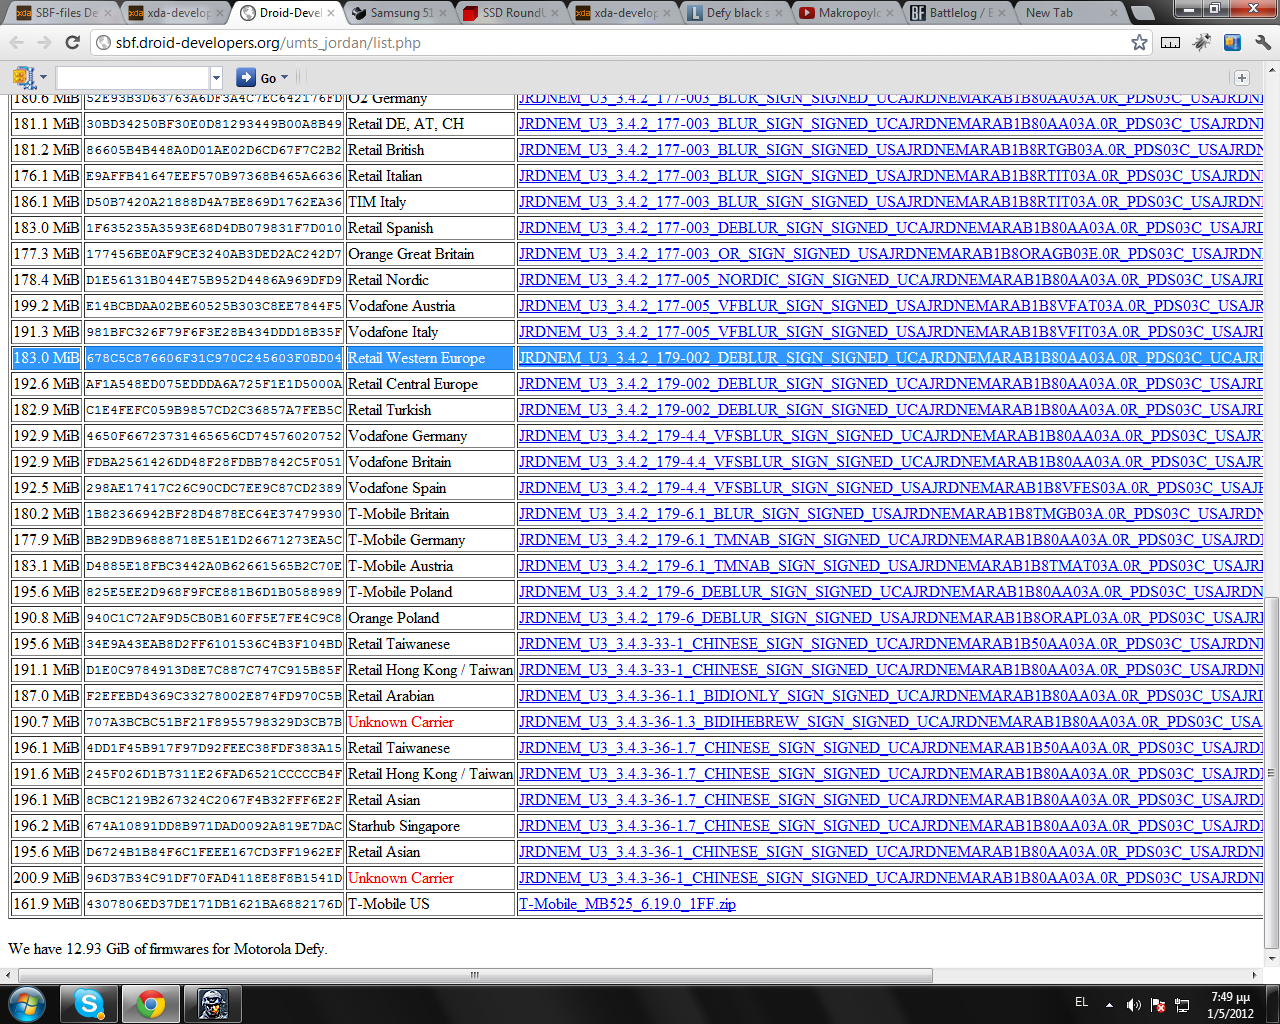
Task: Click the blue and orange extension icon
Action: [1232, 42]
